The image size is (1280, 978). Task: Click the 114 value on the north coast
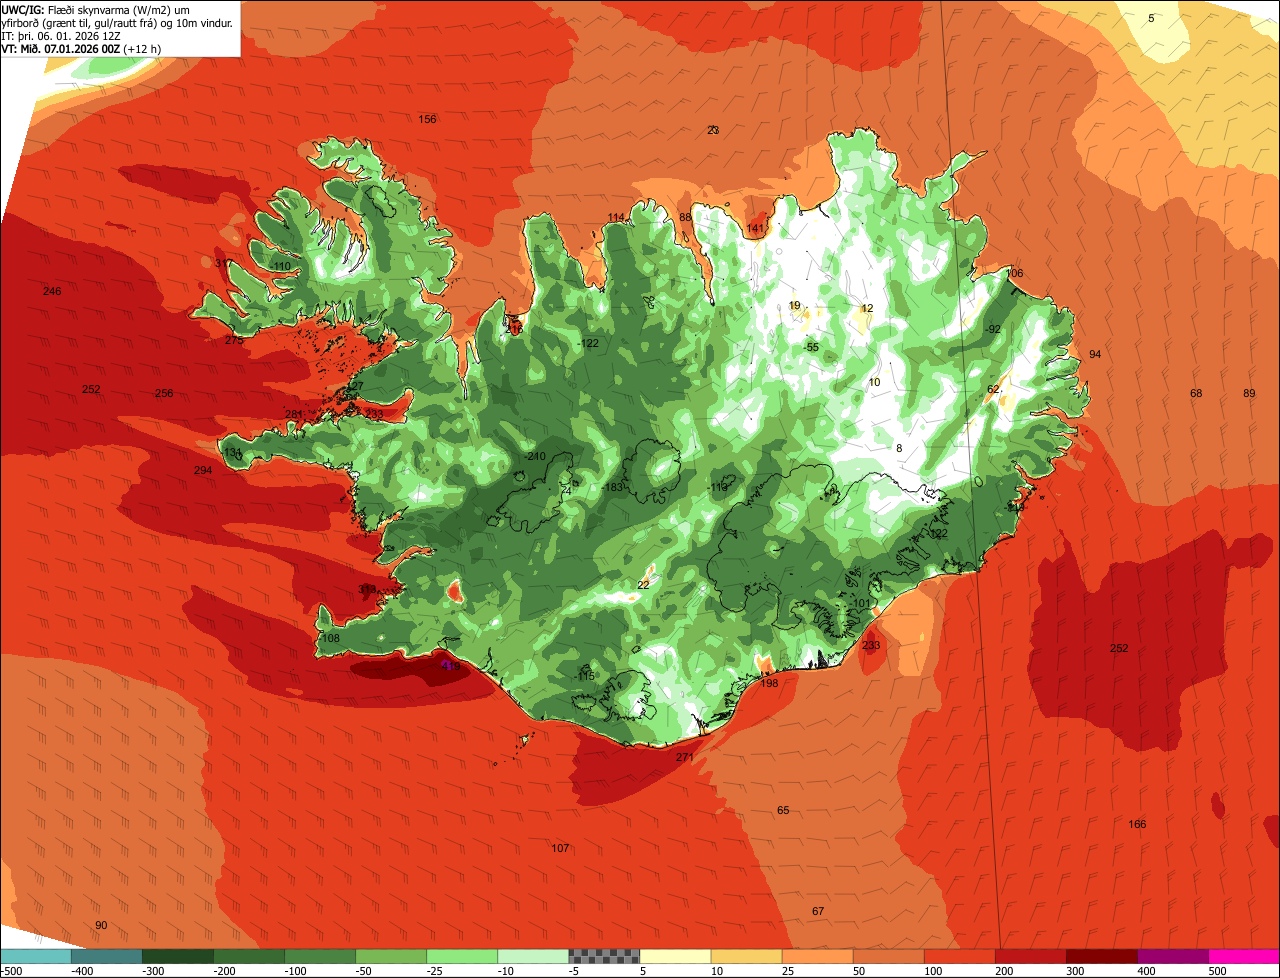point(616,218)
